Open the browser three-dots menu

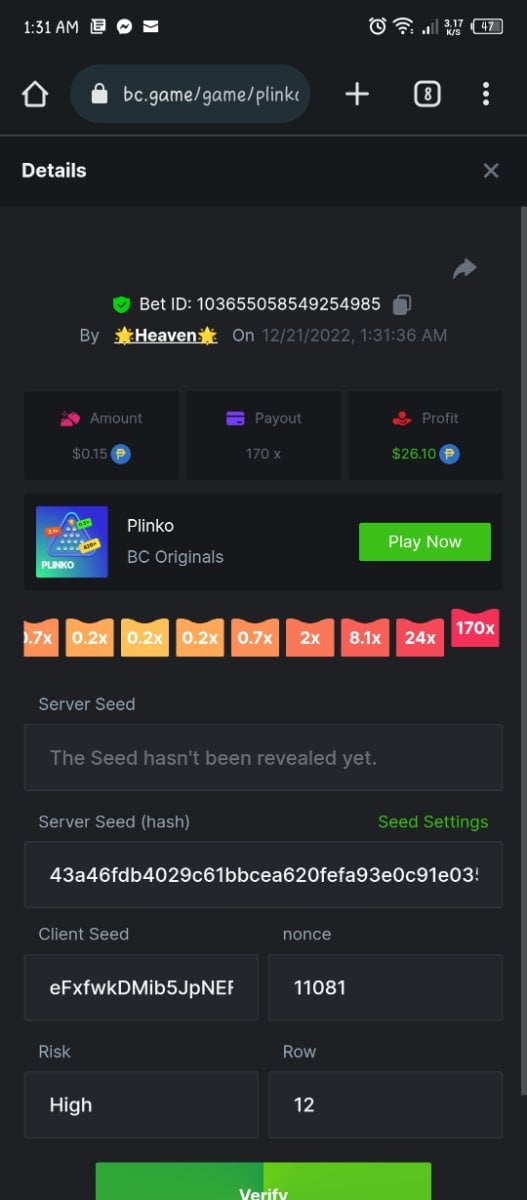coord(486,94)
